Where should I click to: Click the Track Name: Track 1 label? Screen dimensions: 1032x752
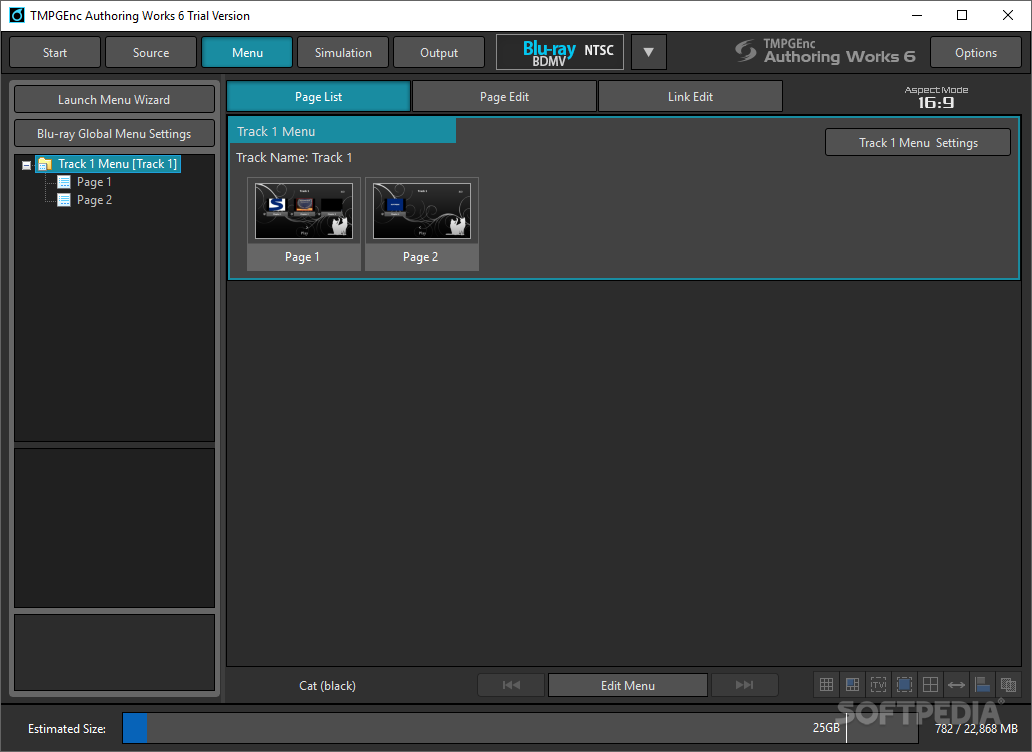pos(294,157)
